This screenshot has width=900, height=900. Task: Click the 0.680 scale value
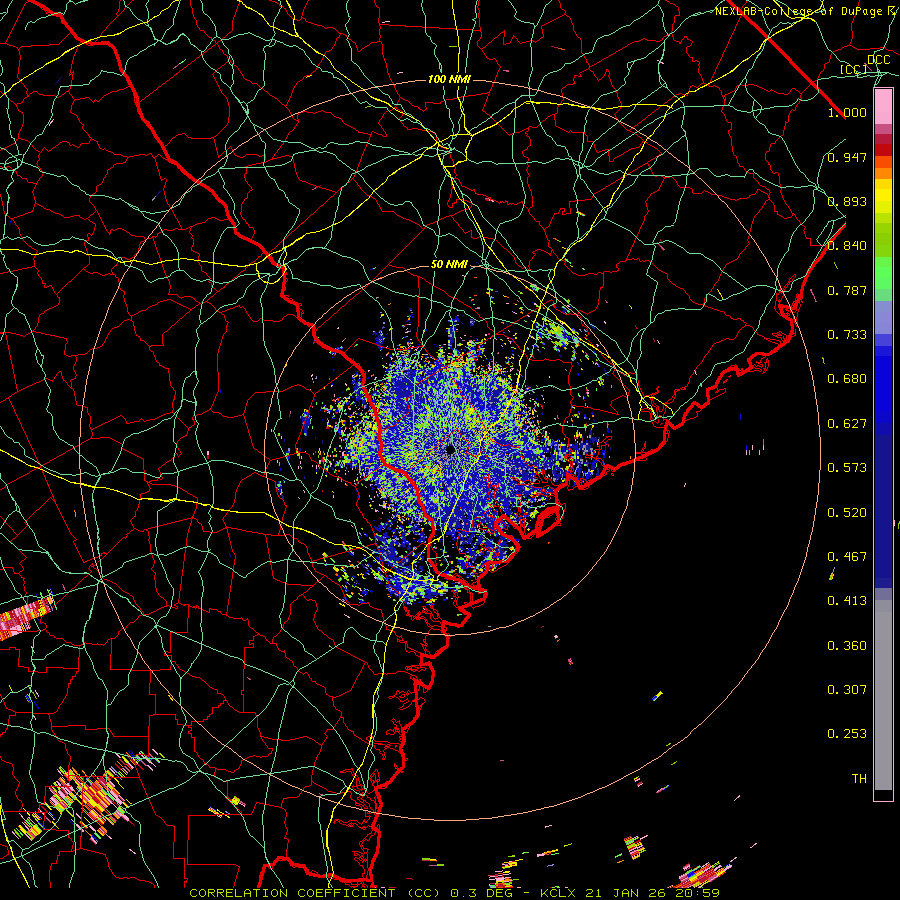point(847,379)
